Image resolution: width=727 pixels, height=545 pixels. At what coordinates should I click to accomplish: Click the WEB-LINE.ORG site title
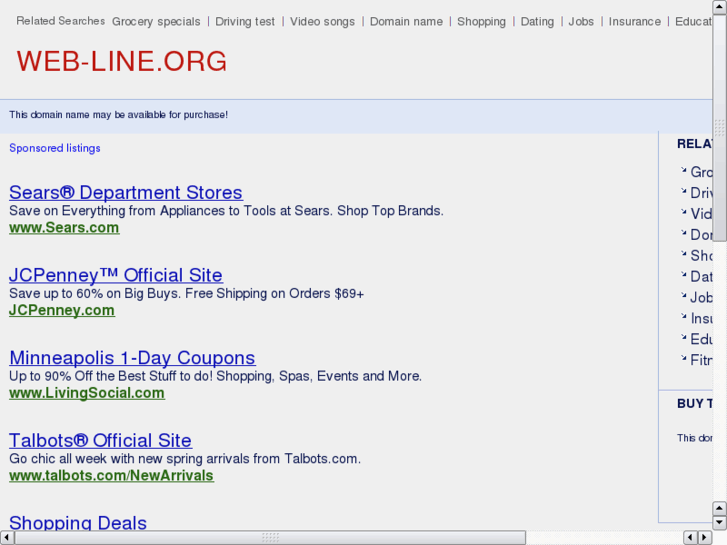[x=121, y=61]
